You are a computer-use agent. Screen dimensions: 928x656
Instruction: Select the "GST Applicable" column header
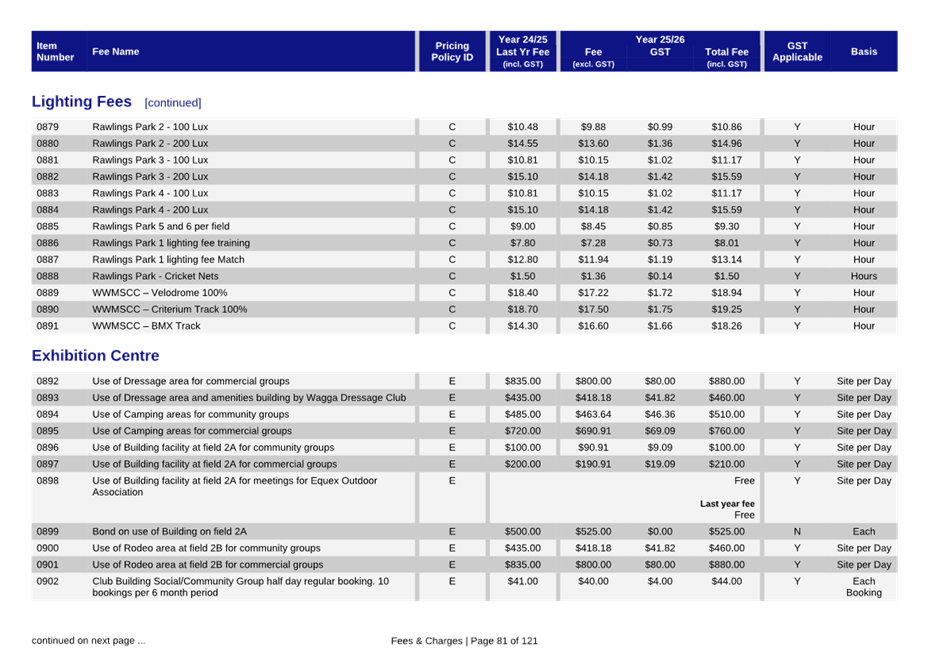point(797,52)
